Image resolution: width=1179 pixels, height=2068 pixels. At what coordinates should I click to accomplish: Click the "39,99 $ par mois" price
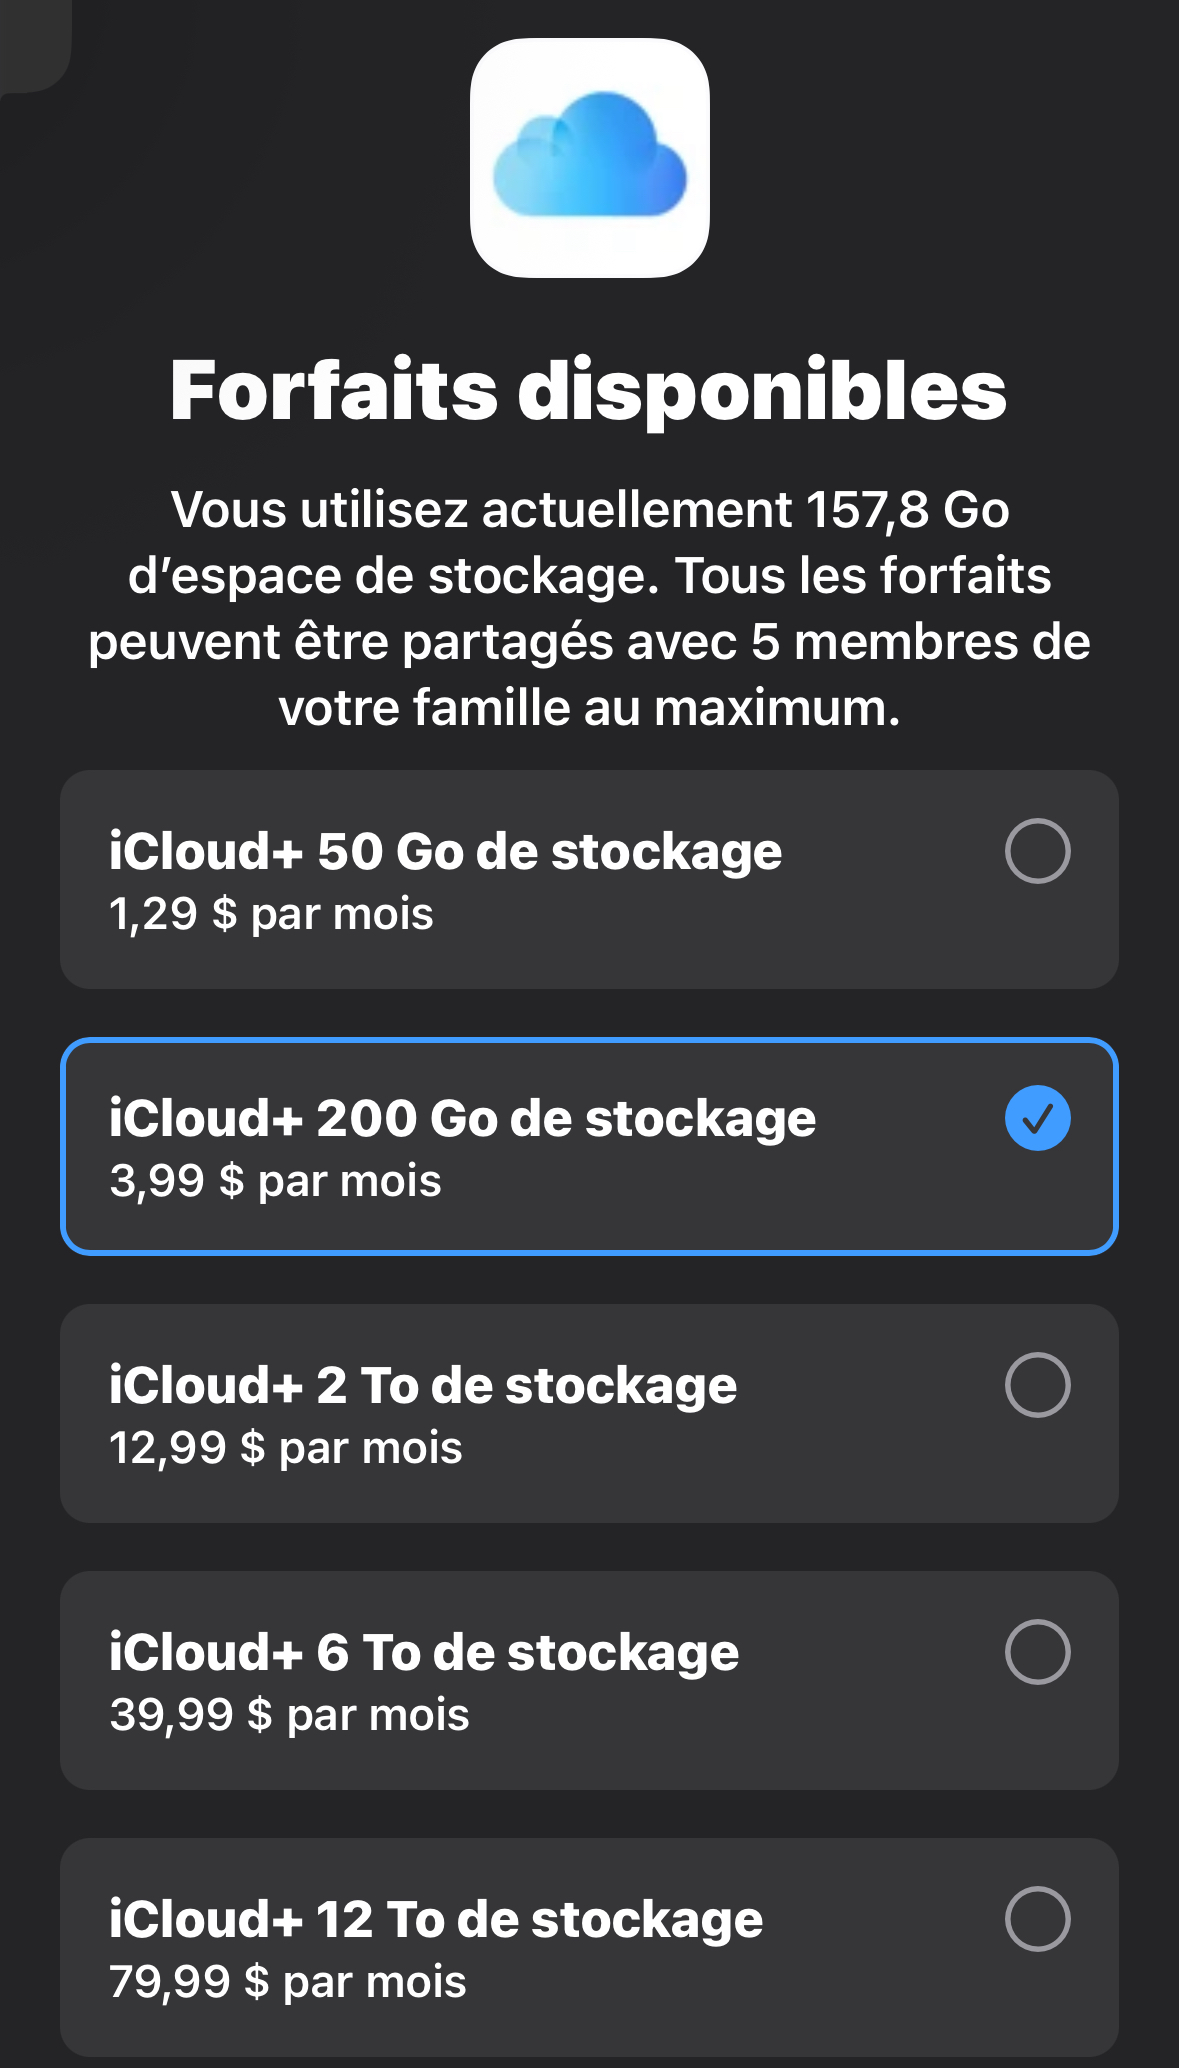tap(289, 1715)
